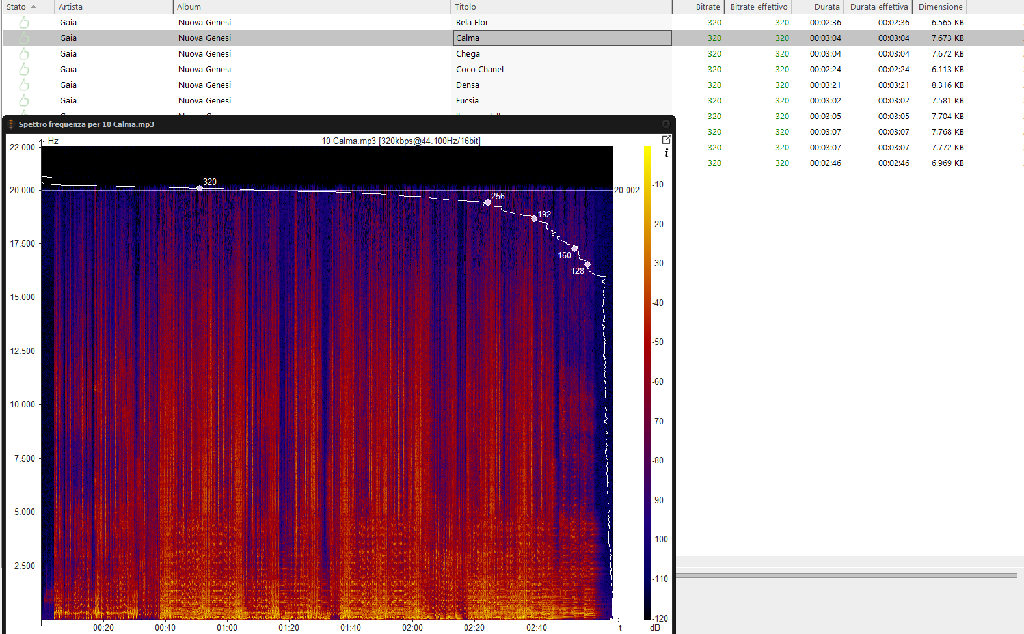Screen dimensions: 1024x634
Task: Click the 00:02:46 cell in Durata column
Action: [x=825, y=163]
